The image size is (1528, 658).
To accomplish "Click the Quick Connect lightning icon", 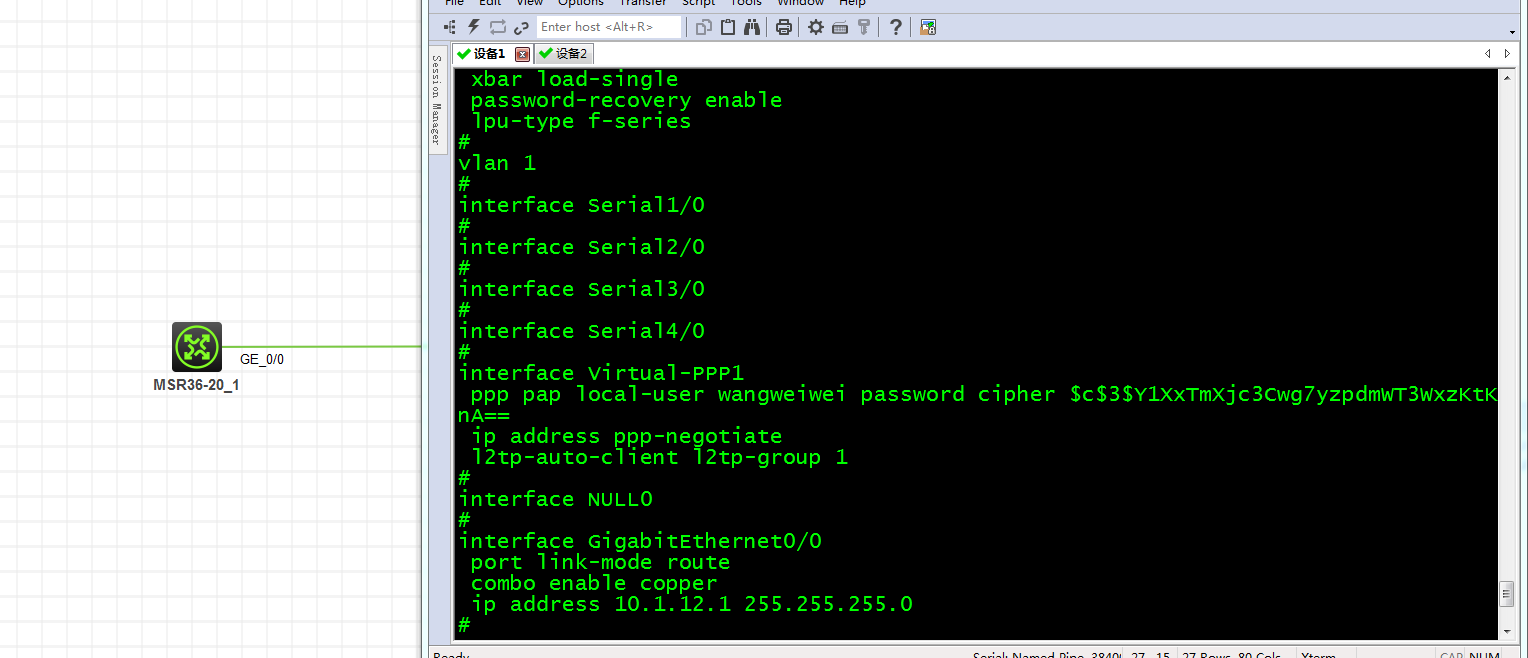I will (473, 27).
